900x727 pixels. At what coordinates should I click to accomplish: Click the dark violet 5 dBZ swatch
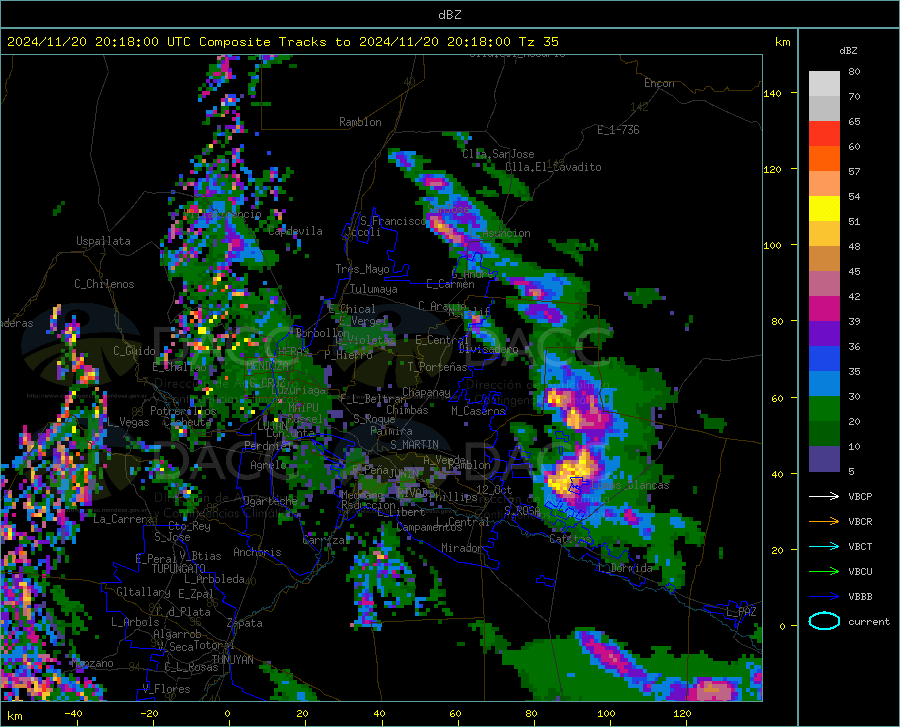tap(824, 459)
